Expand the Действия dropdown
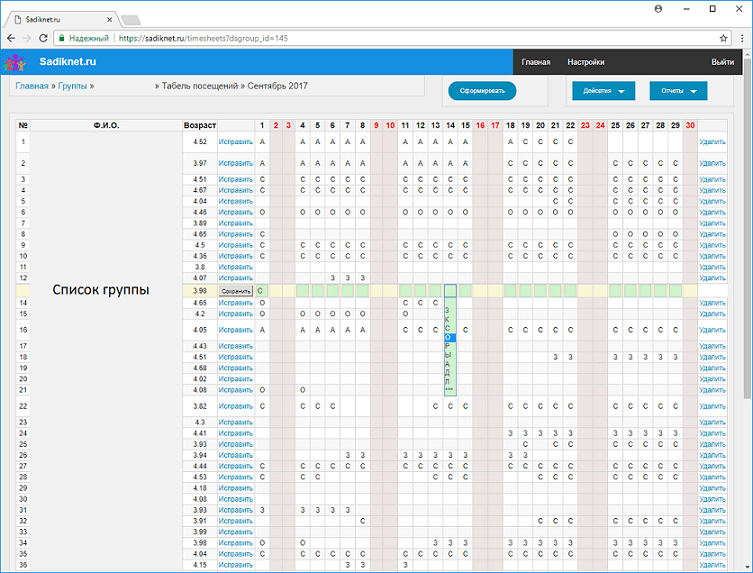Screen dimensions: 753x573 click(603, 91)
